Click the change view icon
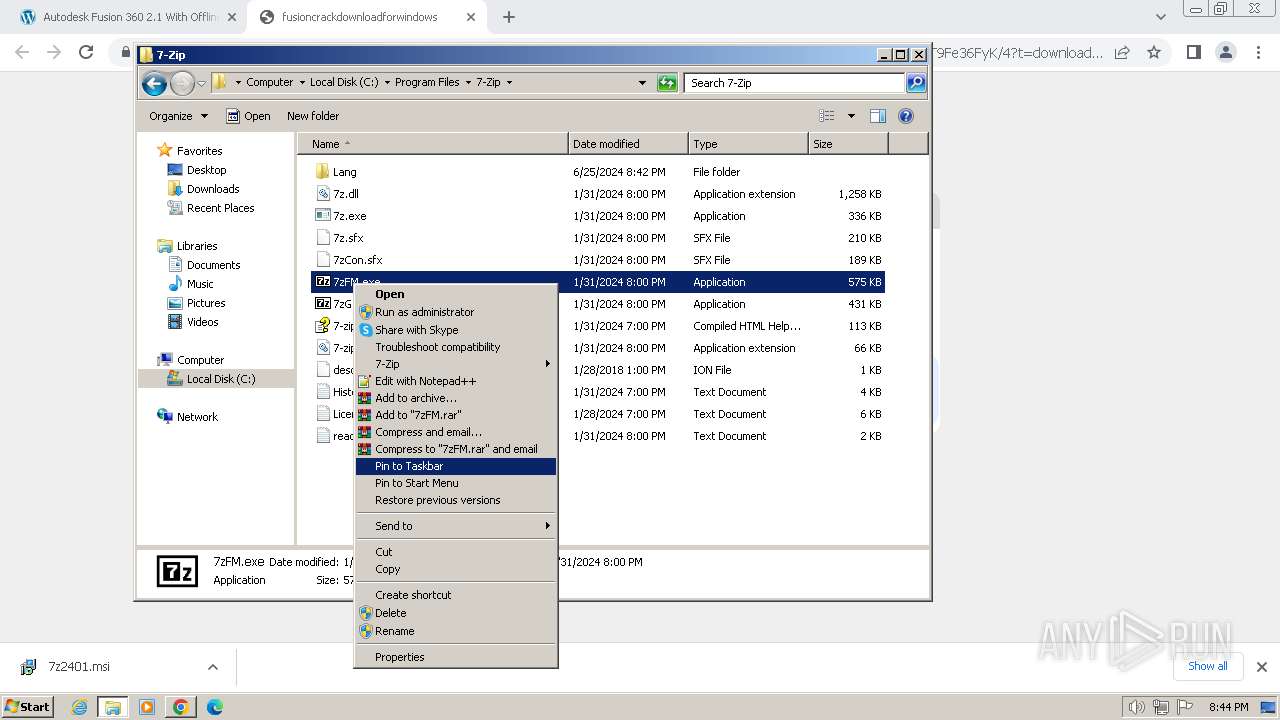This screenshot has height=720, width=1280. (827, 116)
